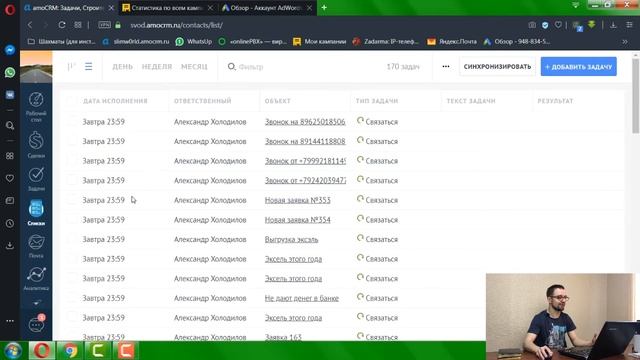Open the Списки section in sidebar

[x=36, y=212]
